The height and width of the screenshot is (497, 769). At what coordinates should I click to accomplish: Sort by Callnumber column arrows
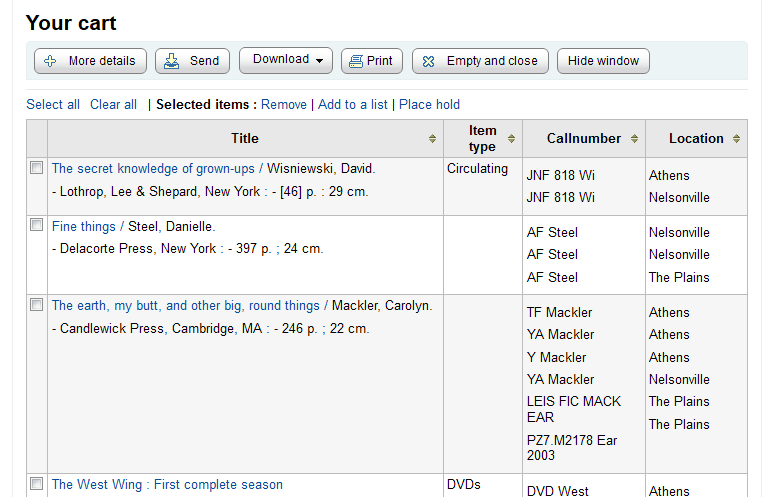click(634, 139)
